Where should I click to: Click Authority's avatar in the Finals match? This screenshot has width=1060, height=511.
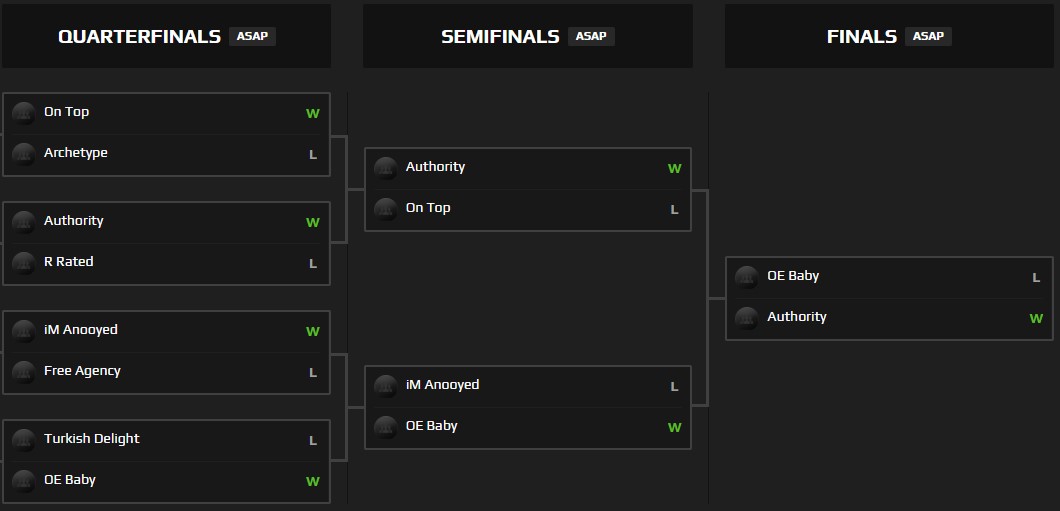[x=747, y=318]
